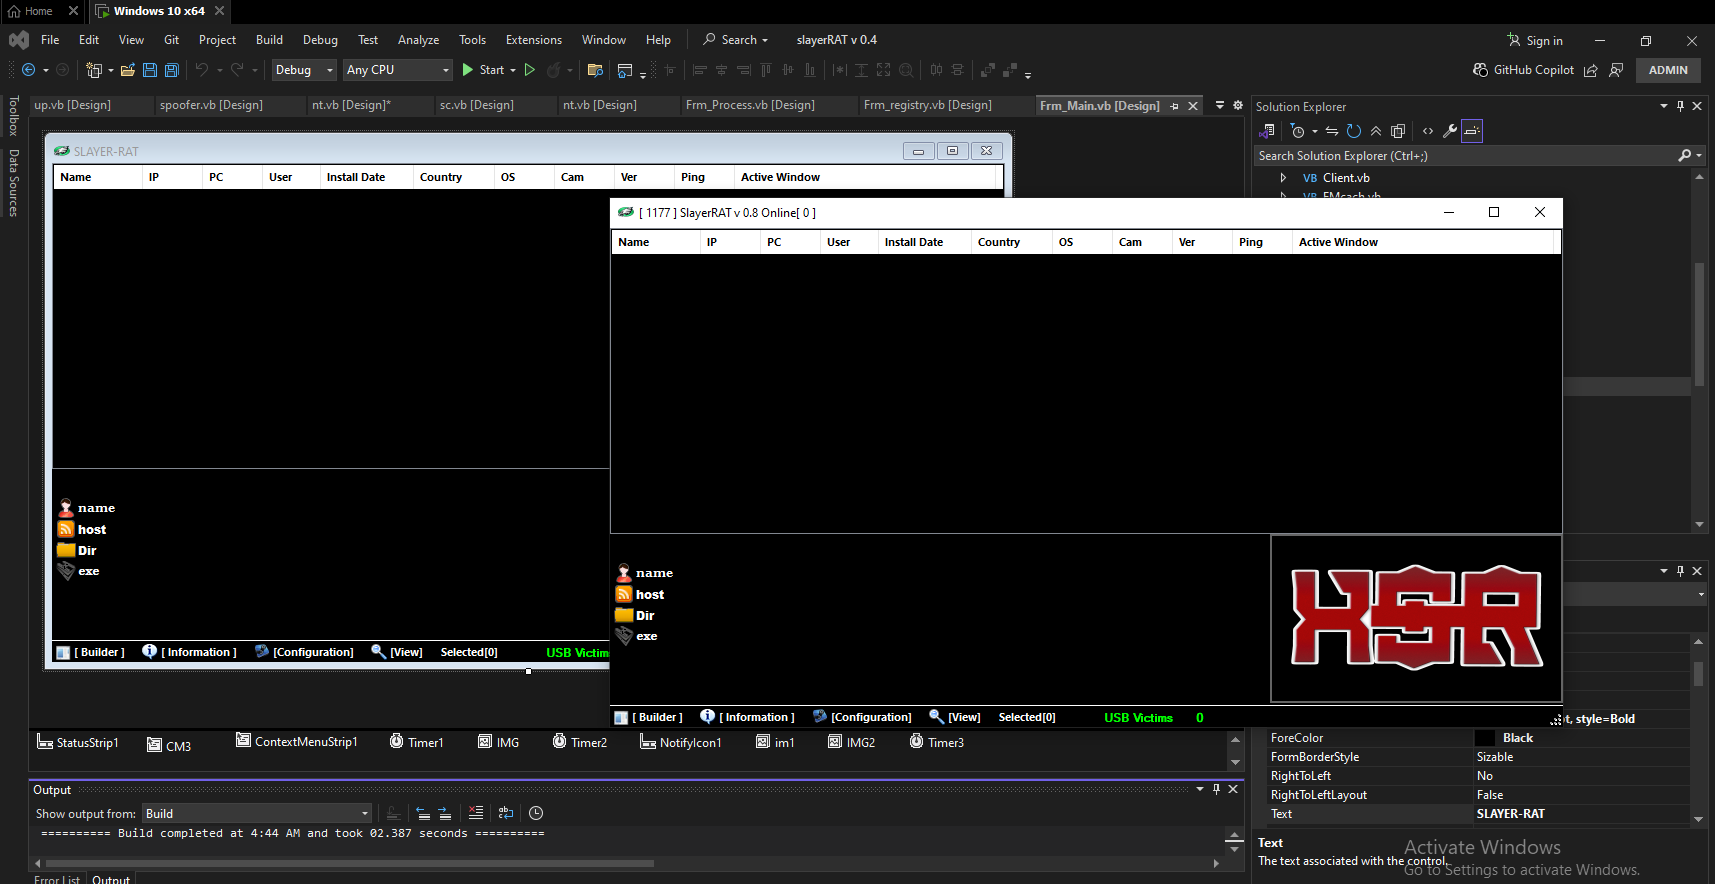The height and width of the screenshot is (884, 1715).
Task: Click the Save All toolbar icon
Action: point(171,70)
